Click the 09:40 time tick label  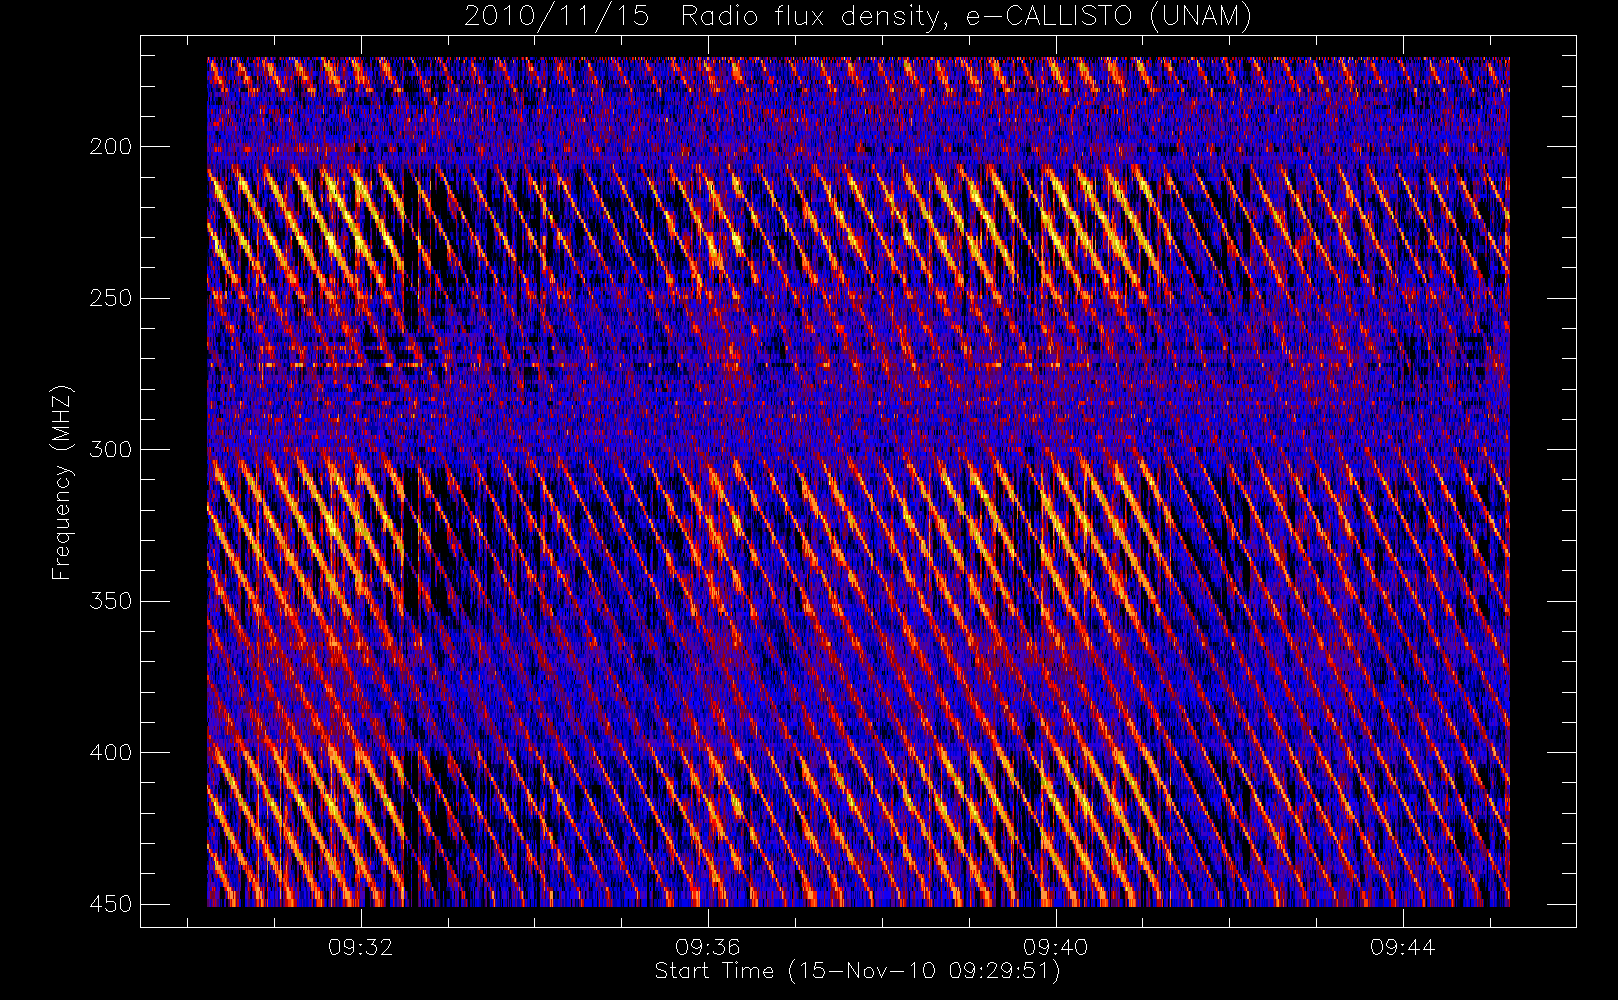coord(1055,947)
